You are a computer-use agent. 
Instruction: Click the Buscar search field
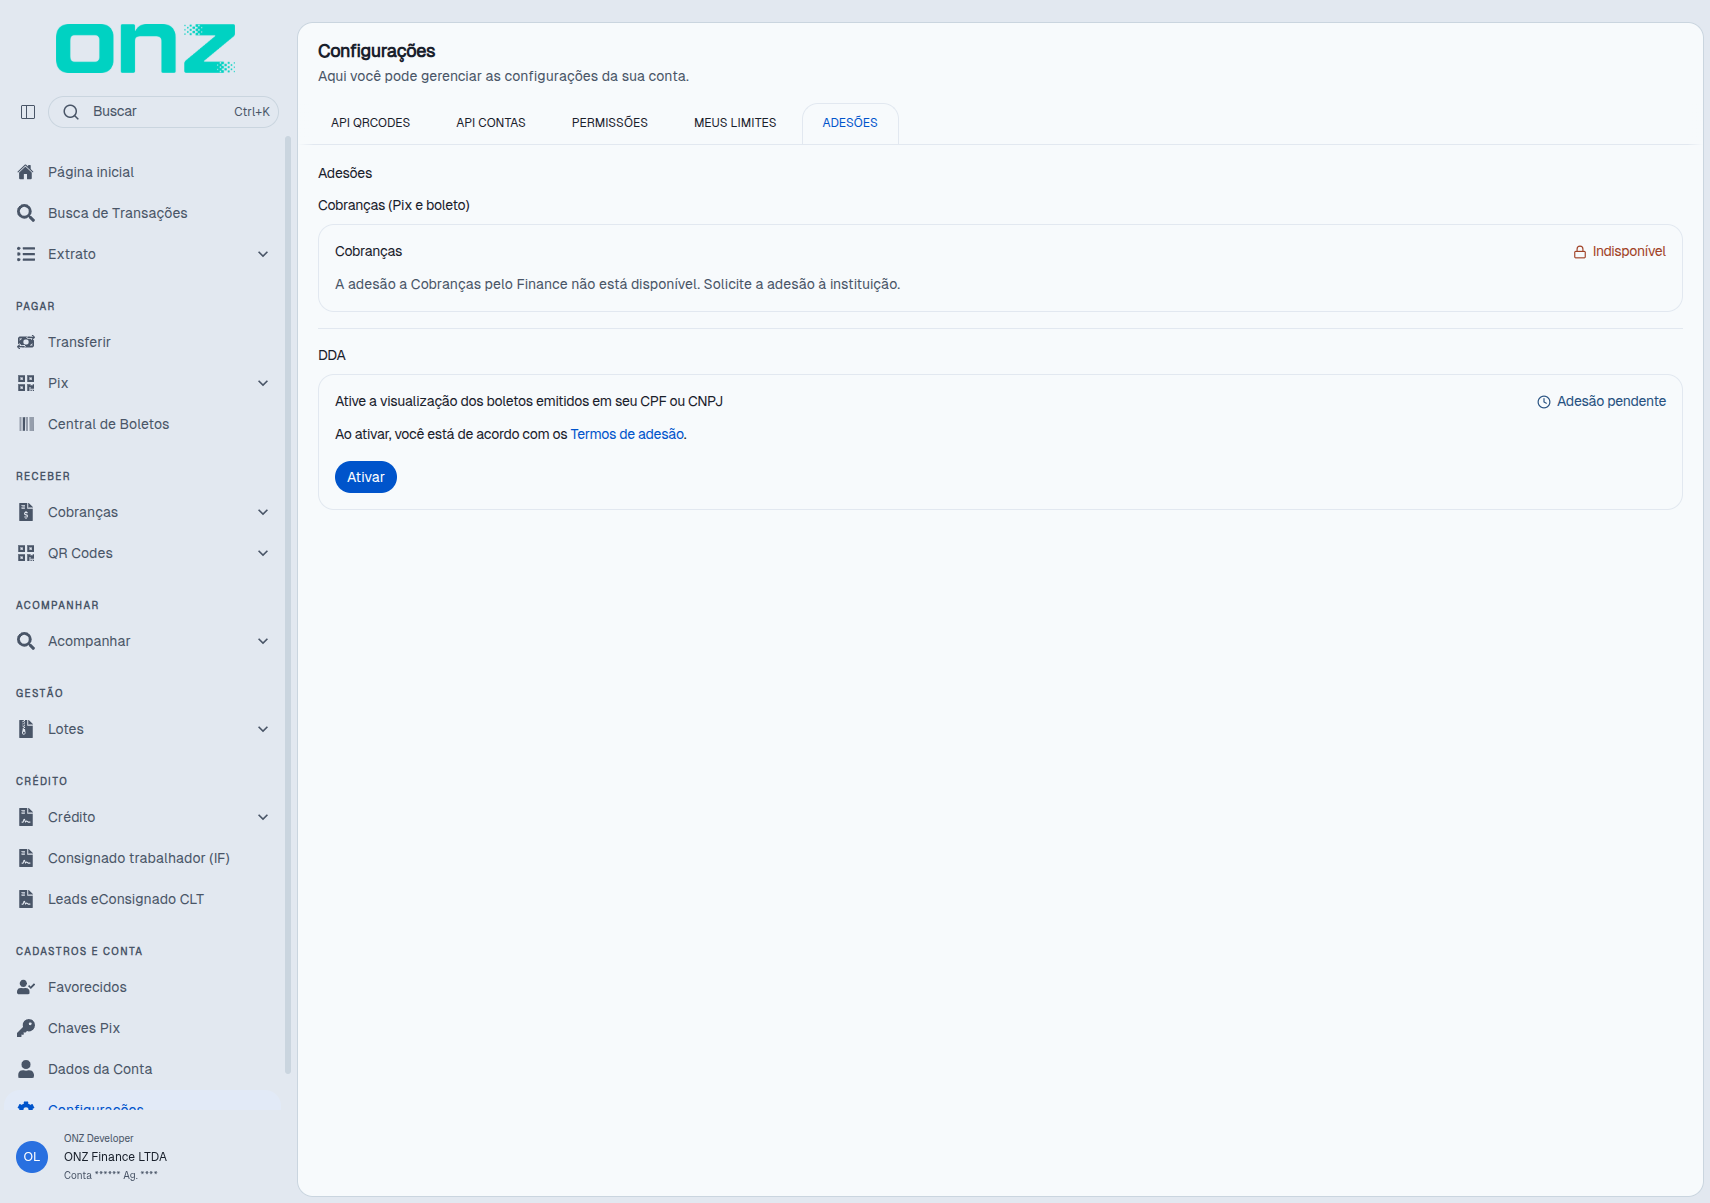164,112
